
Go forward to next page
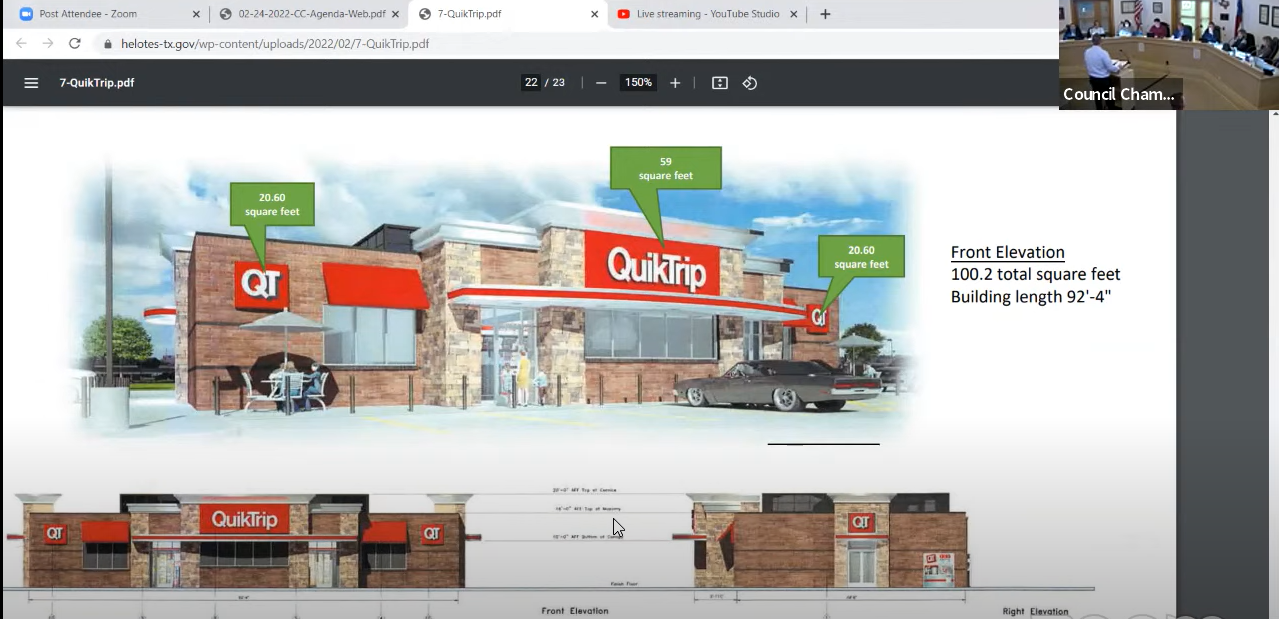[48, 44]
